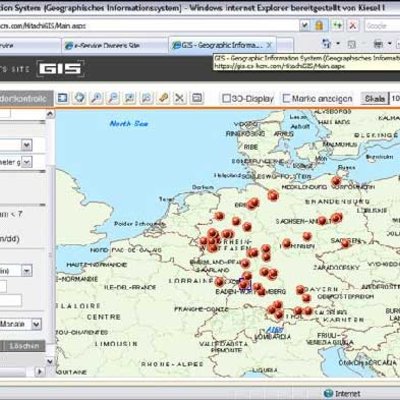Click the measure ruler tool icon
Viewport: 400px width, 400px height.
coord(163,98)
